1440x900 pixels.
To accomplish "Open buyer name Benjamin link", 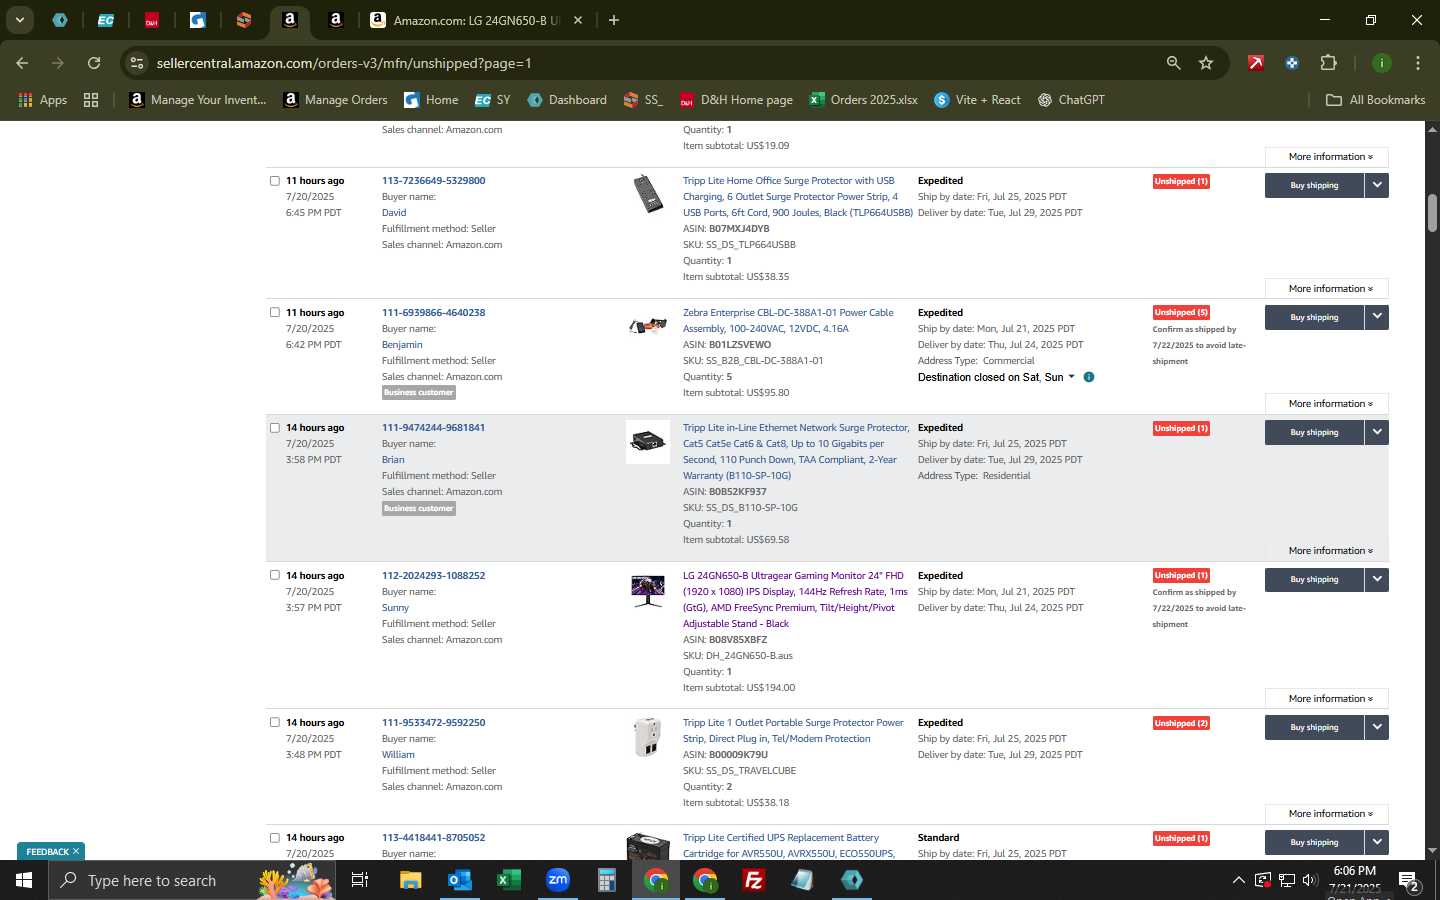I will pos(402,344).
